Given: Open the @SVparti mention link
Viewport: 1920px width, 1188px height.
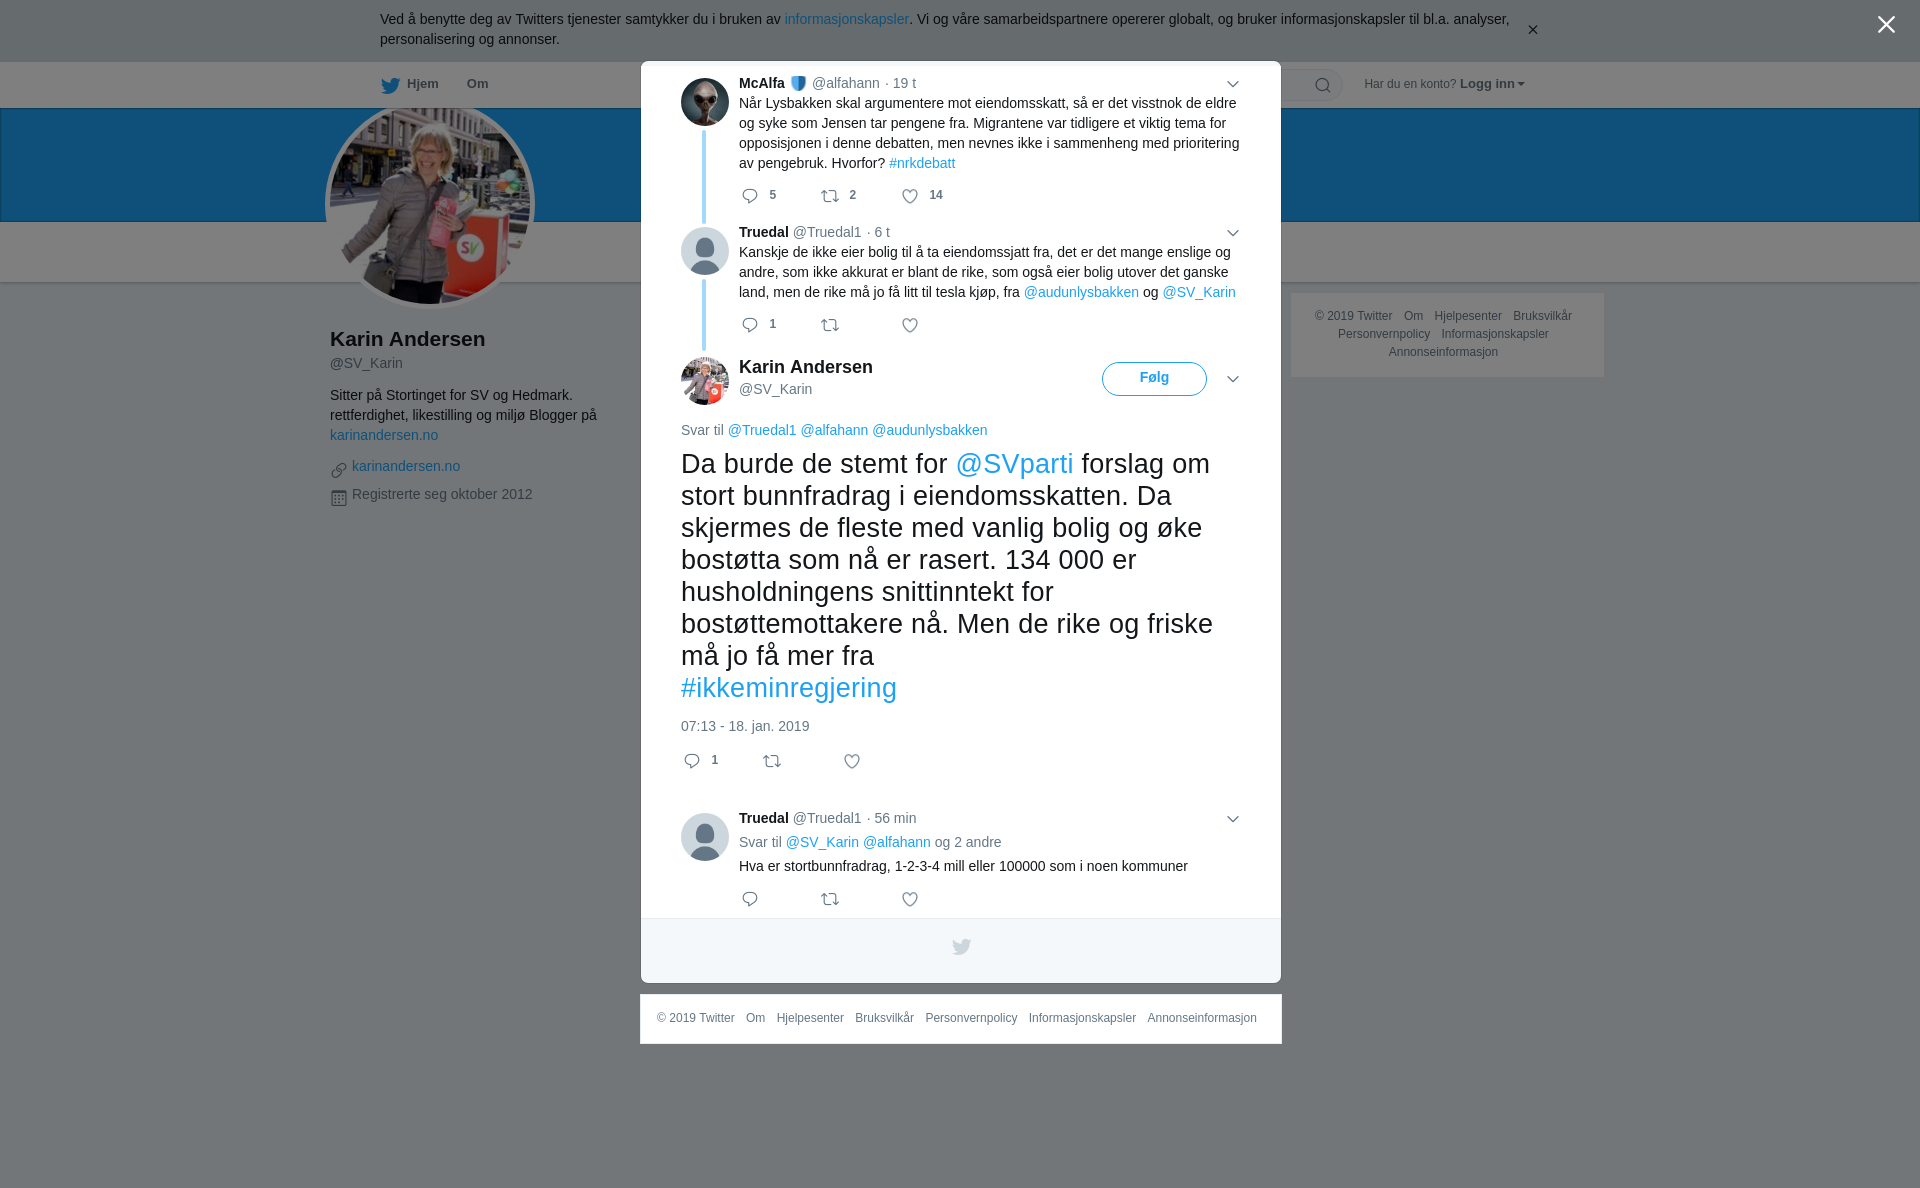Looking at the screenshot, I should pos(1014,464).
